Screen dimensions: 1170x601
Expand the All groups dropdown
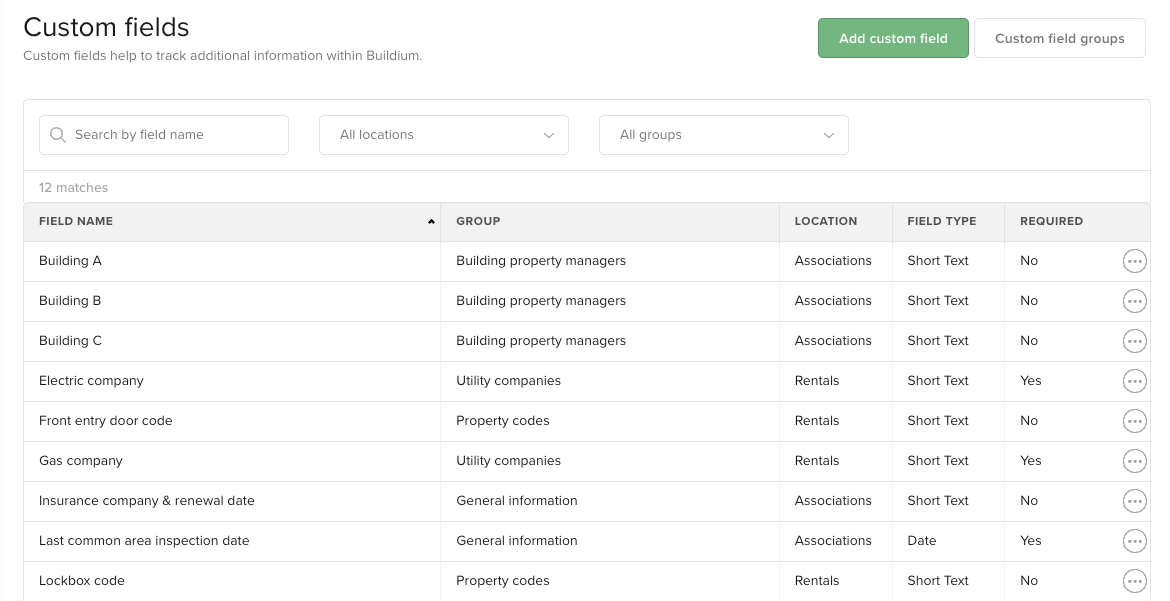(x=724, y=134)
